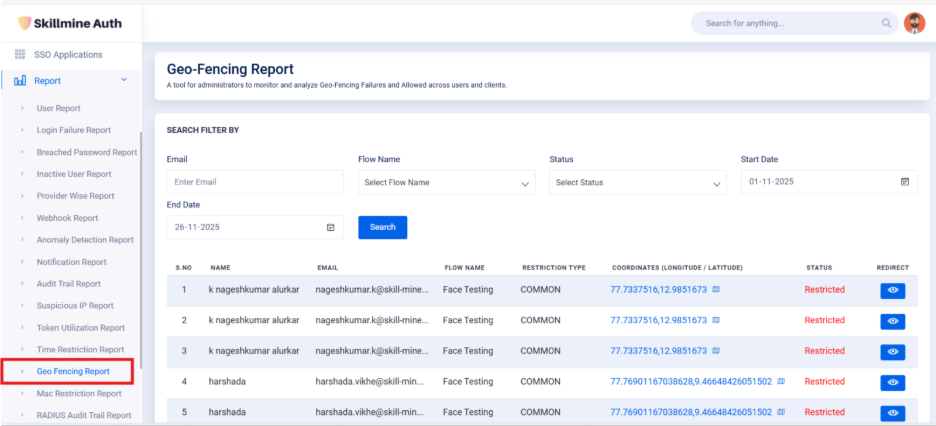Click the Enter Email input field
Screen dimensions: 936x426
(x=255, y=183)
